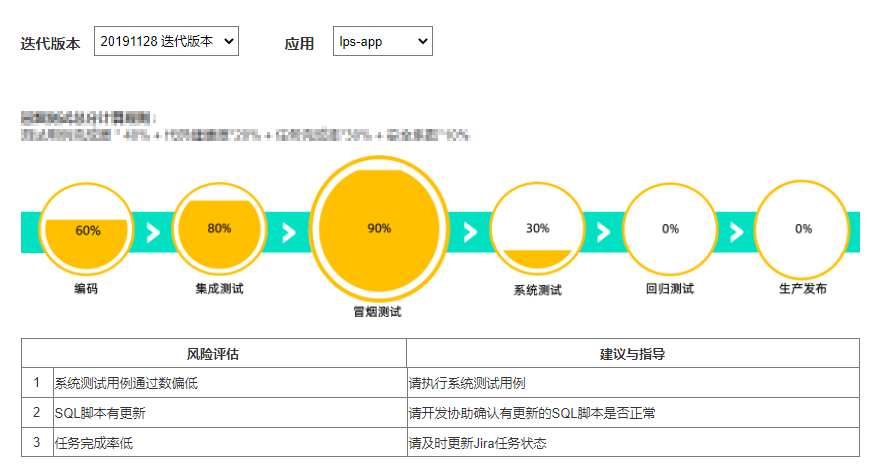Click the 风险评估 column header
Screen dimensions: 876x469
(x=214, y=353)
